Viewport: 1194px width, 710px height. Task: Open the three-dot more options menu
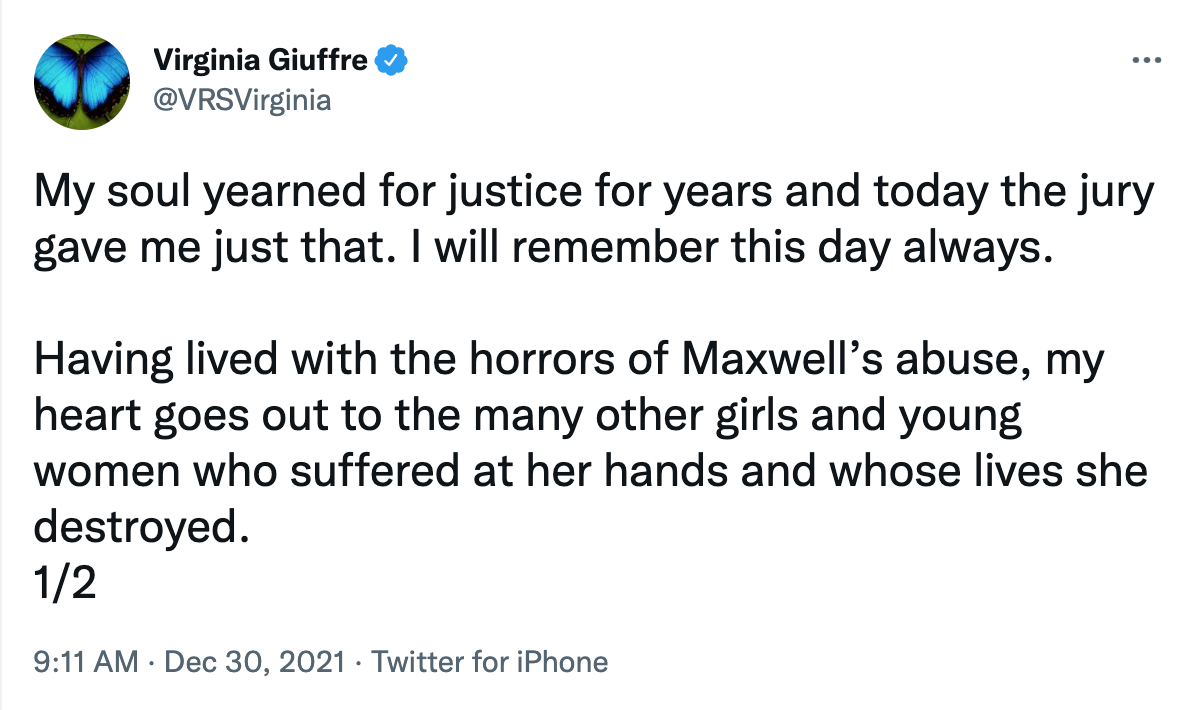point(1146,59)
